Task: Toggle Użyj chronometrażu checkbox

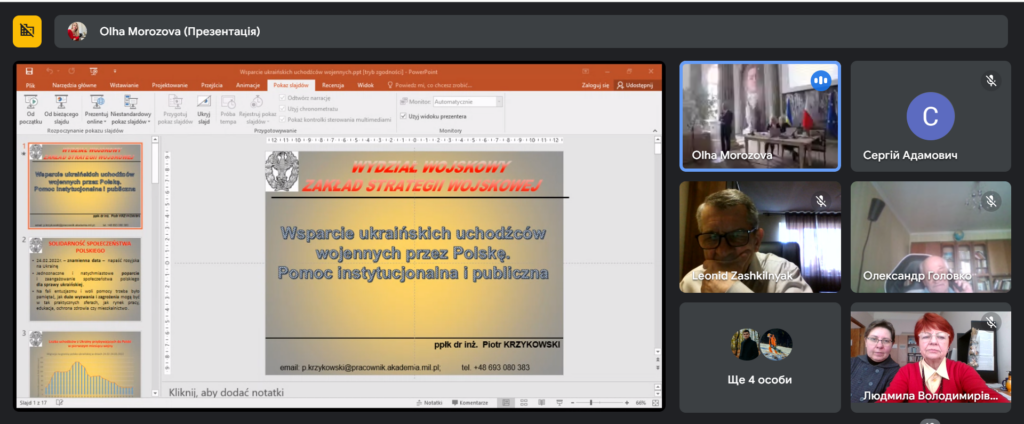Action: [283, 107]
